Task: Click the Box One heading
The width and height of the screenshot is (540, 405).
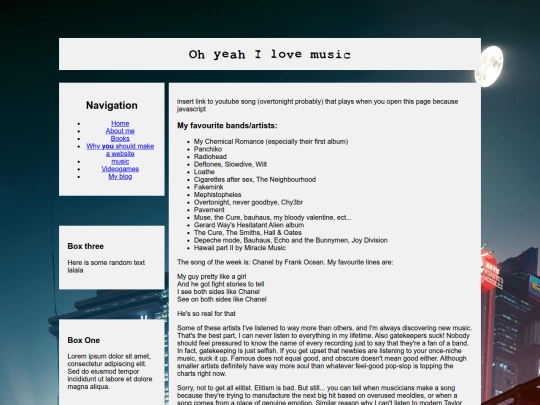Action: (x=84, y=340)
